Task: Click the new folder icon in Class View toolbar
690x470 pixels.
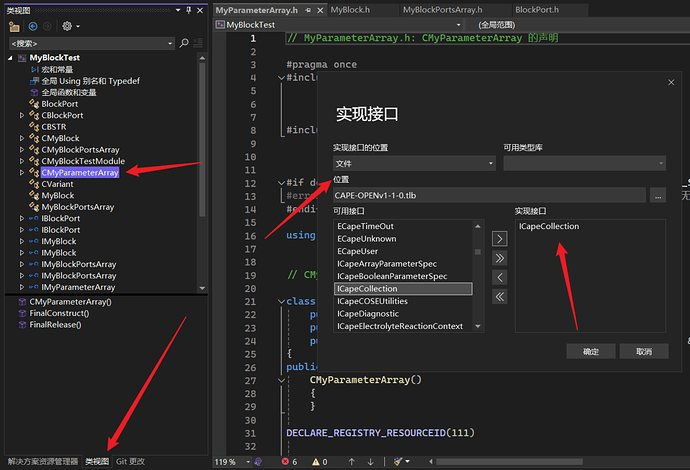Action: click(15, 27)
